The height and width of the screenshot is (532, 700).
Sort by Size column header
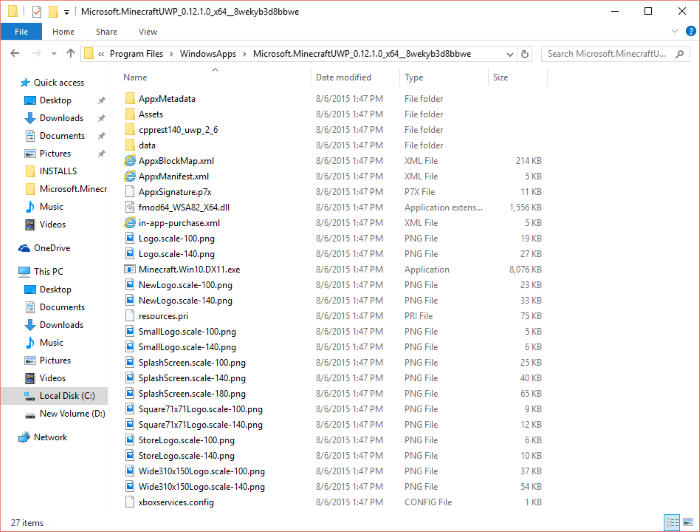click(500, 77)
